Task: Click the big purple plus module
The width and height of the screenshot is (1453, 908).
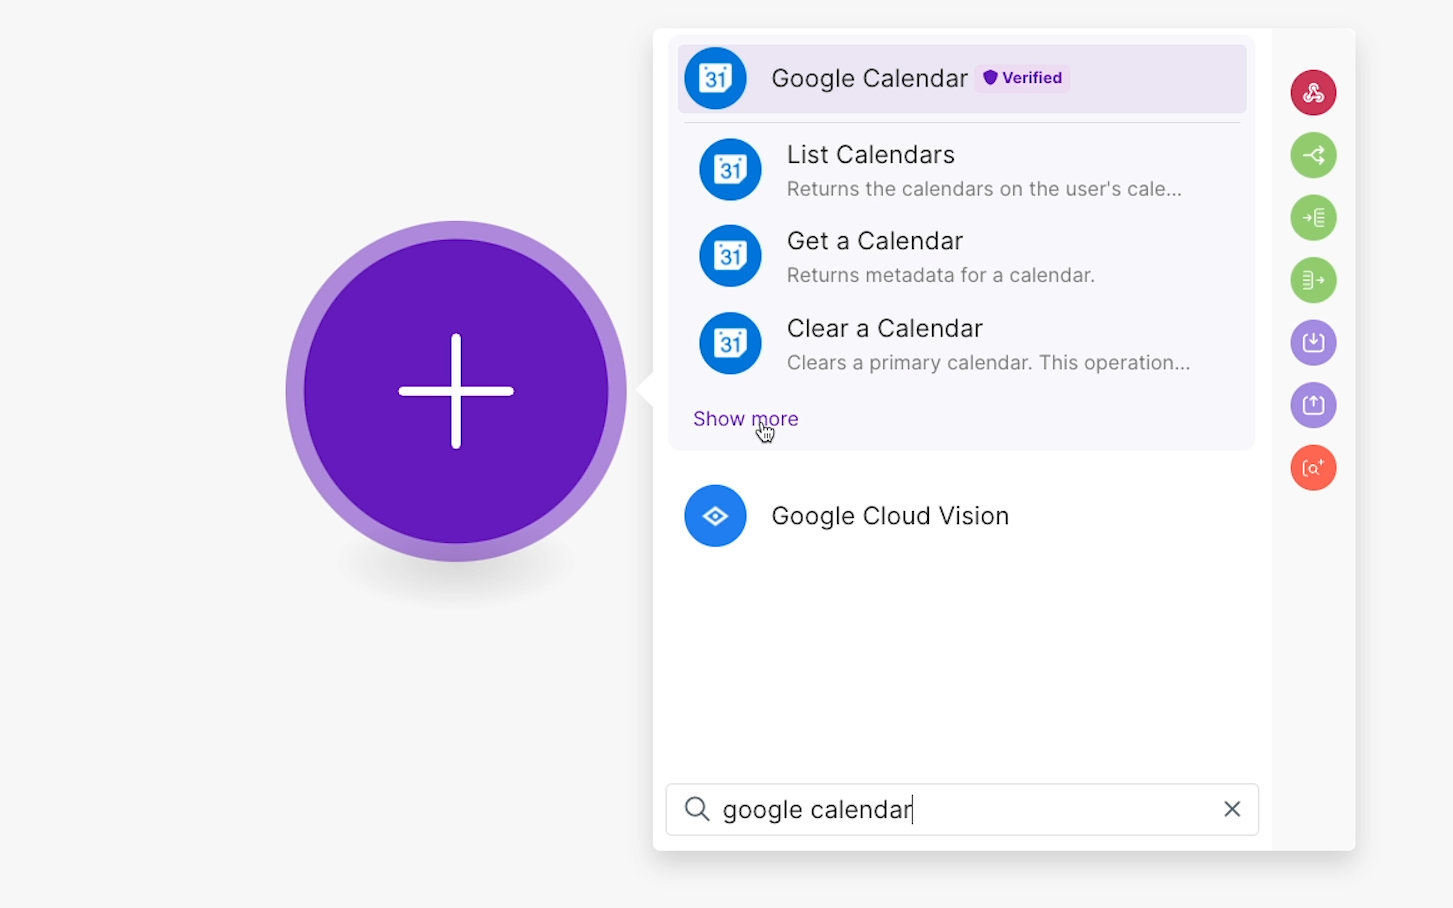Action: click(x=456, y=391)
